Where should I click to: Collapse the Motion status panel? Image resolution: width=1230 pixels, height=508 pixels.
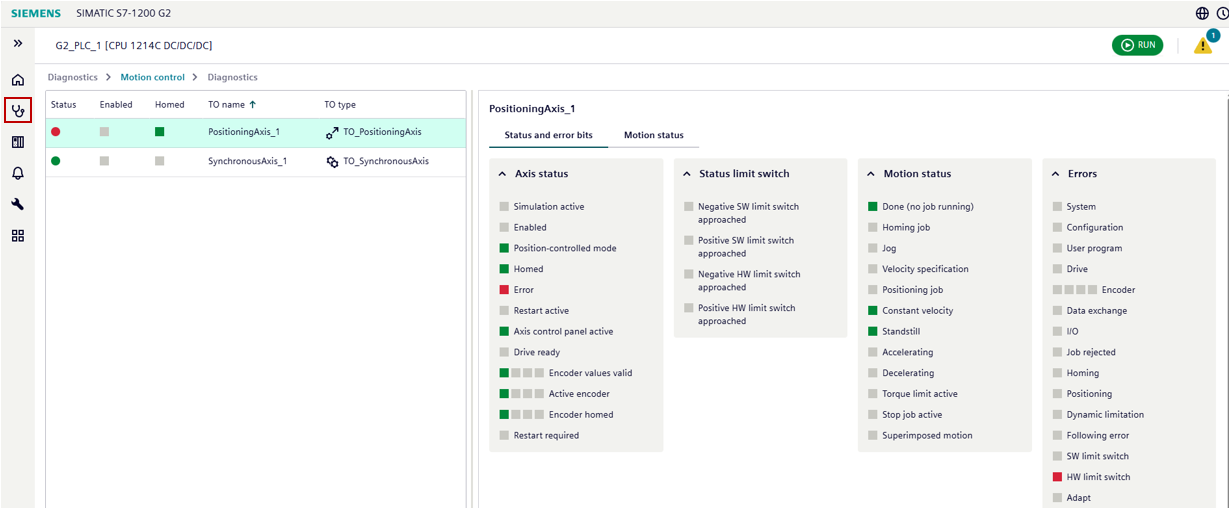point(871,174)
